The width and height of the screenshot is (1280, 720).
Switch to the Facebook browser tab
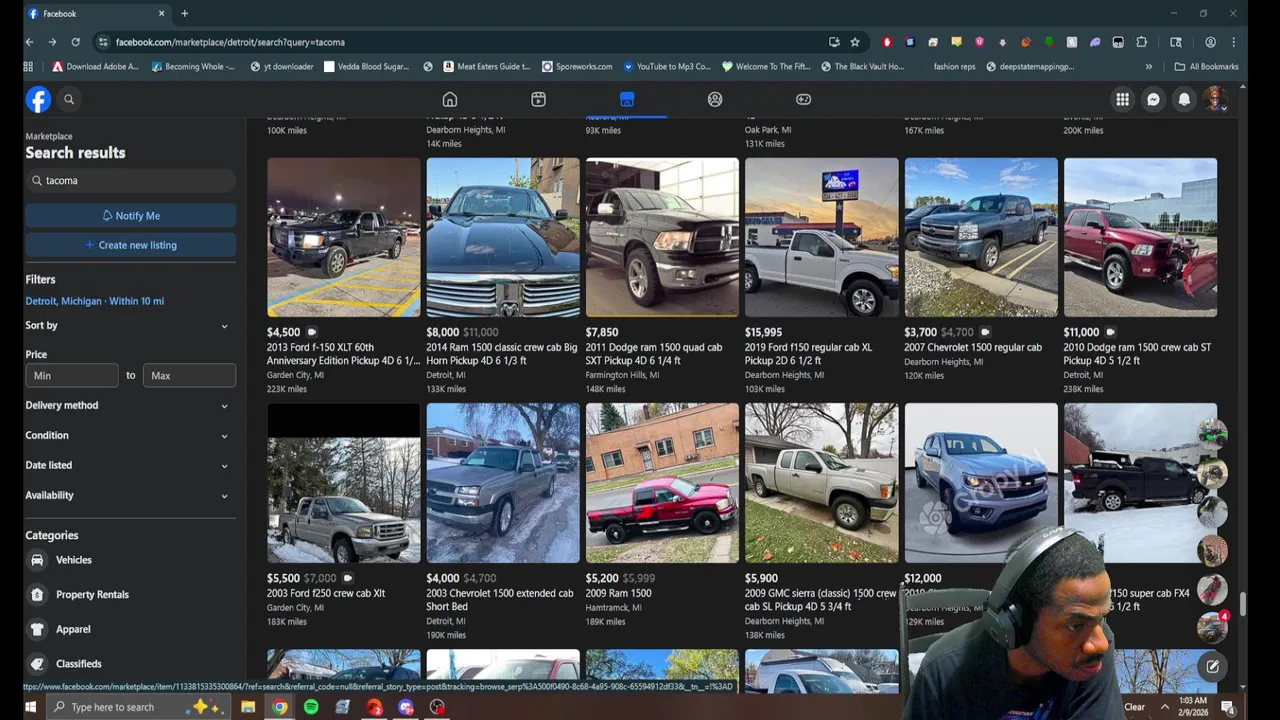click(97, 13)
